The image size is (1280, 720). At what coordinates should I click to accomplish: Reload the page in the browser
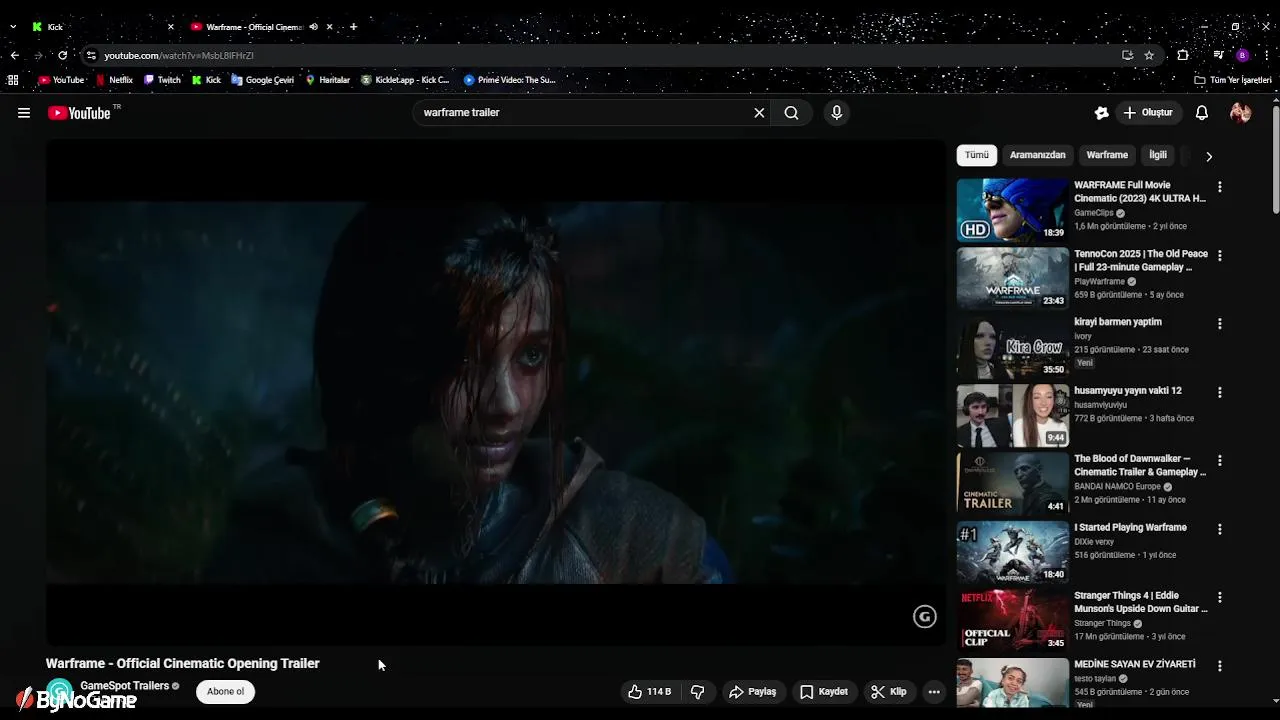(x=63, y=55)
